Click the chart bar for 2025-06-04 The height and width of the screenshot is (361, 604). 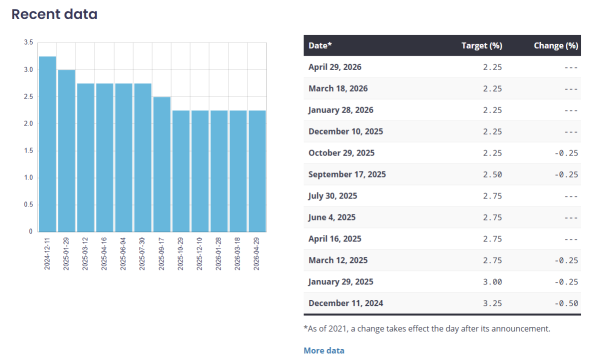coord(124,158)
